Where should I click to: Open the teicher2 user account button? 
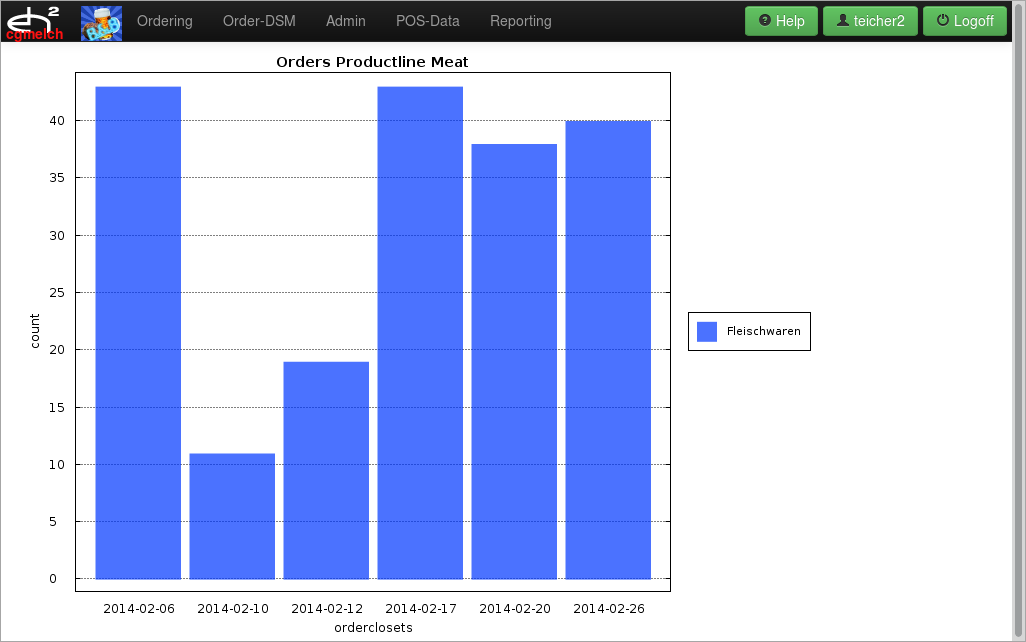(x=870, y=21)
